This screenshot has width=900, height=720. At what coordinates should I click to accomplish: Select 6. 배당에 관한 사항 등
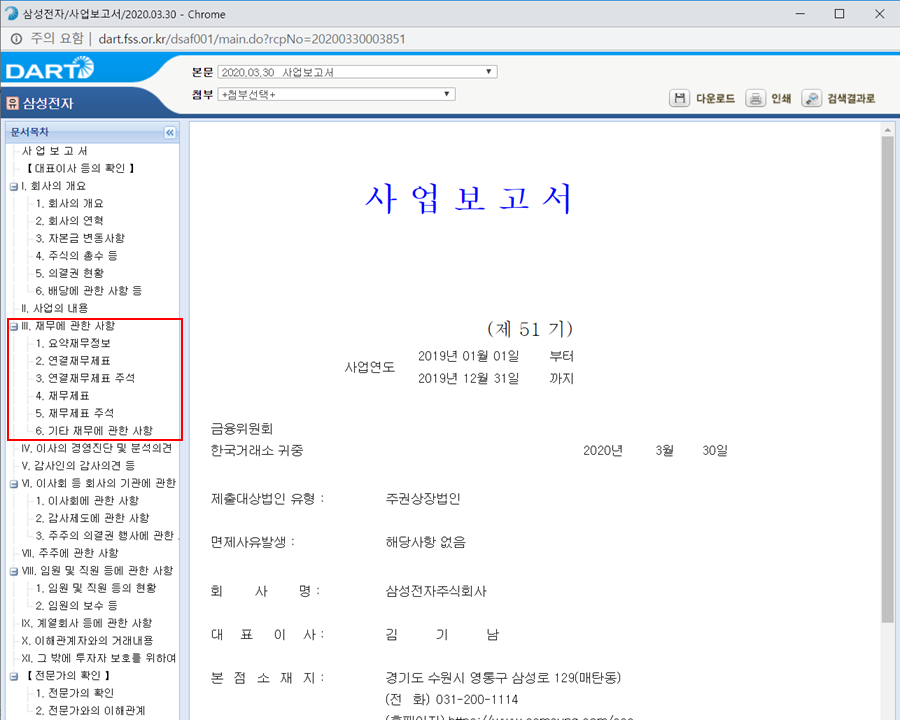[x=88, y=291]
